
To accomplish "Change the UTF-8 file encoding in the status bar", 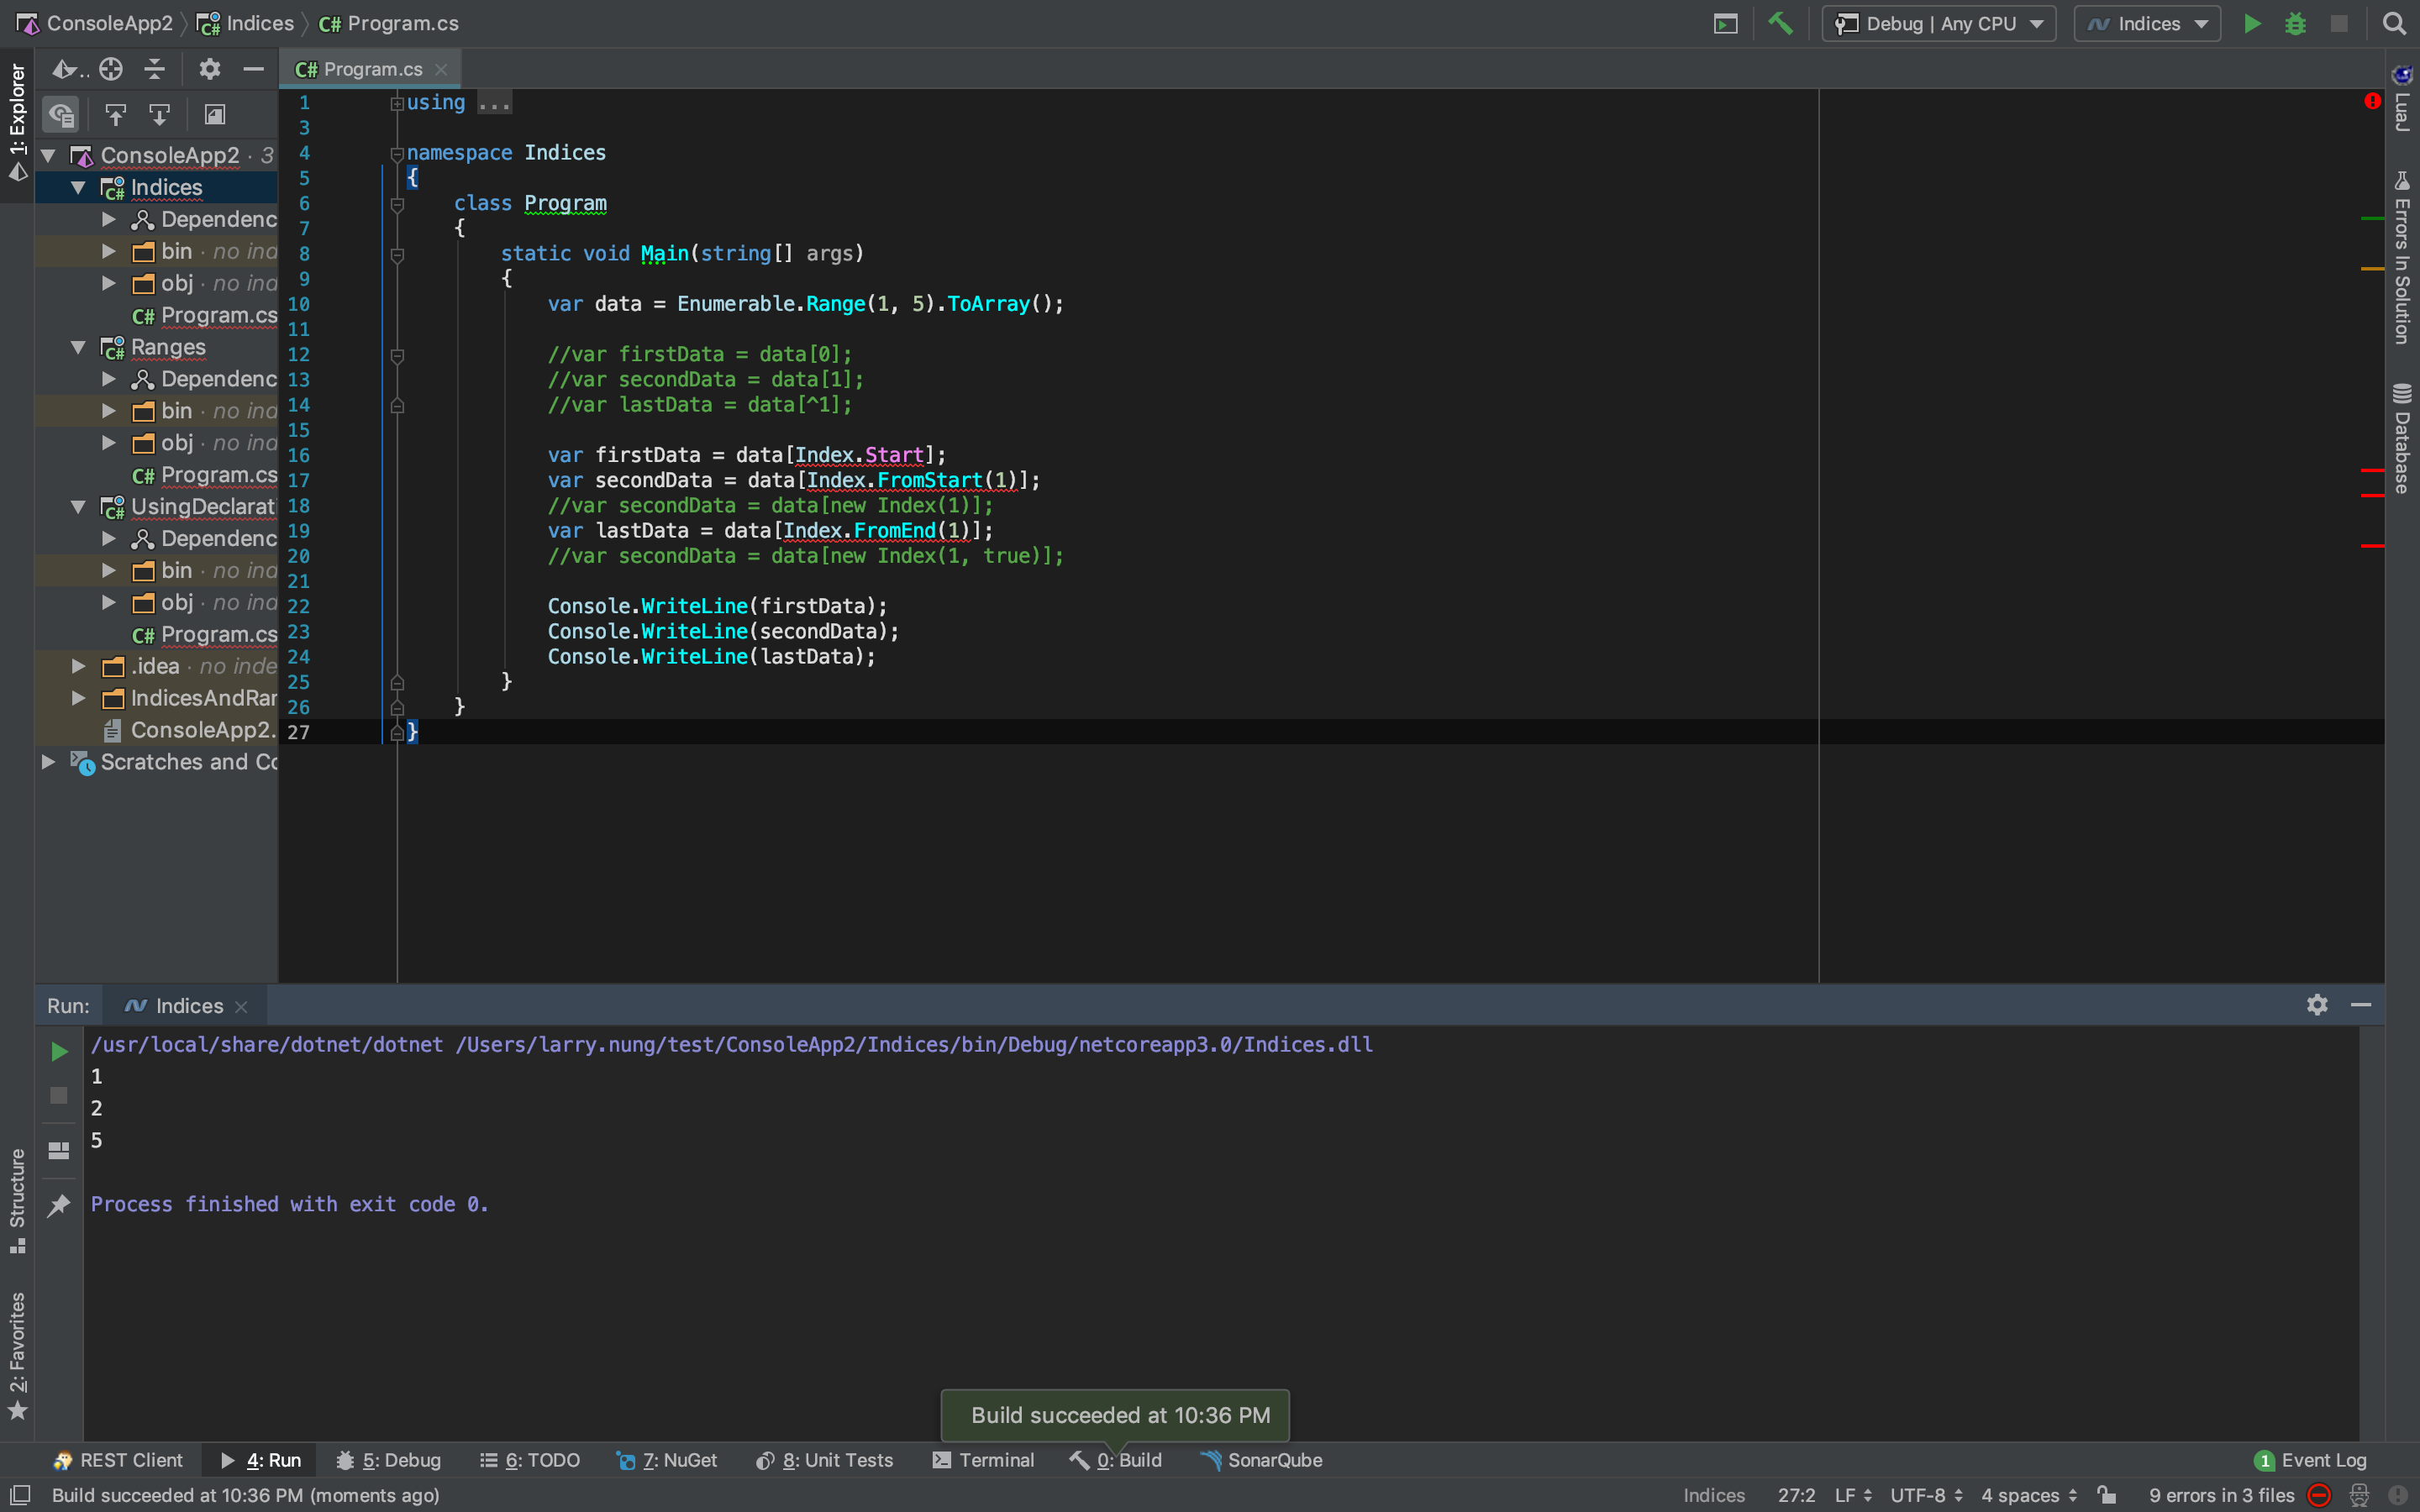I will click(x=1926, y=1495).
